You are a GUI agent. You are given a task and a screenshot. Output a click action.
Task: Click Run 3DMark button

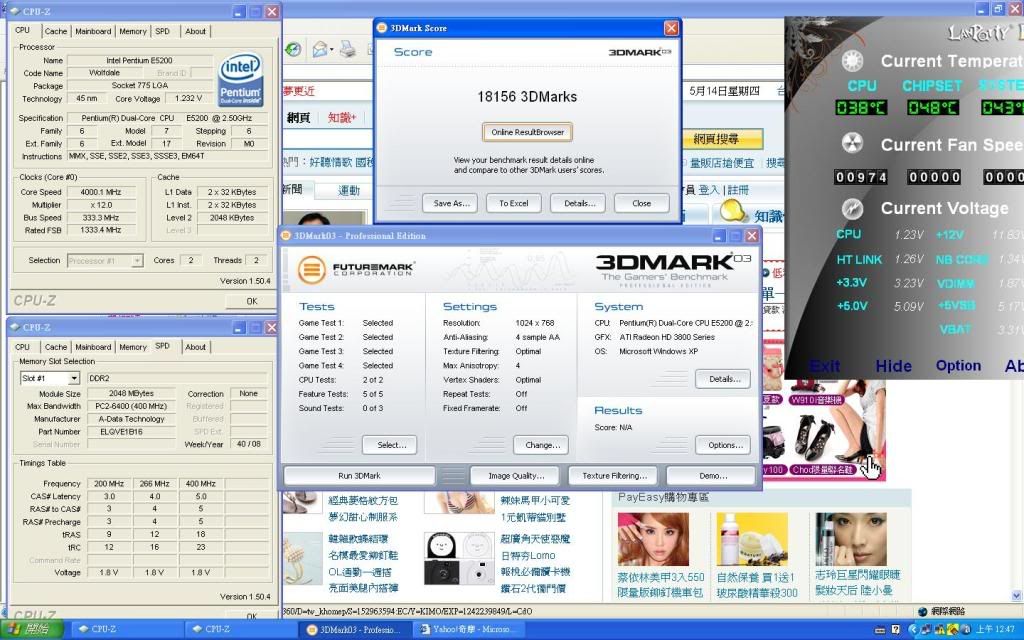pyautogui.click(x=359, y=476)
